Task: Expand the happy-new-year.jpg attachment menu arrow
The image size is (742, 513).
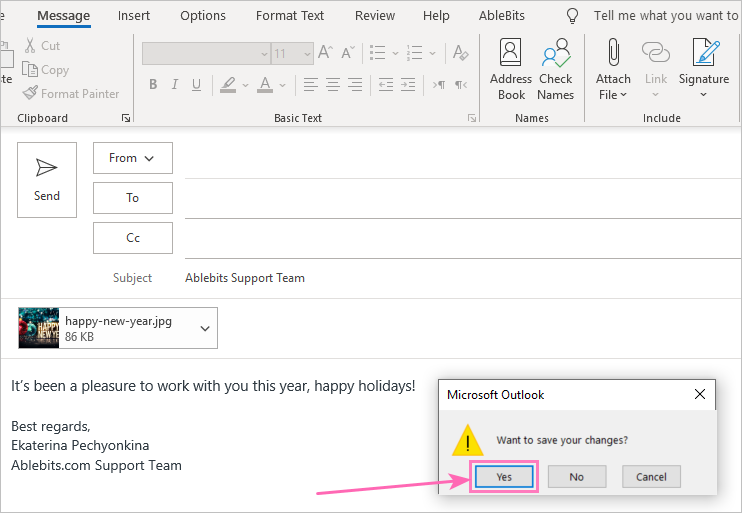Action: pyautogui.click(x=205, y=328)
